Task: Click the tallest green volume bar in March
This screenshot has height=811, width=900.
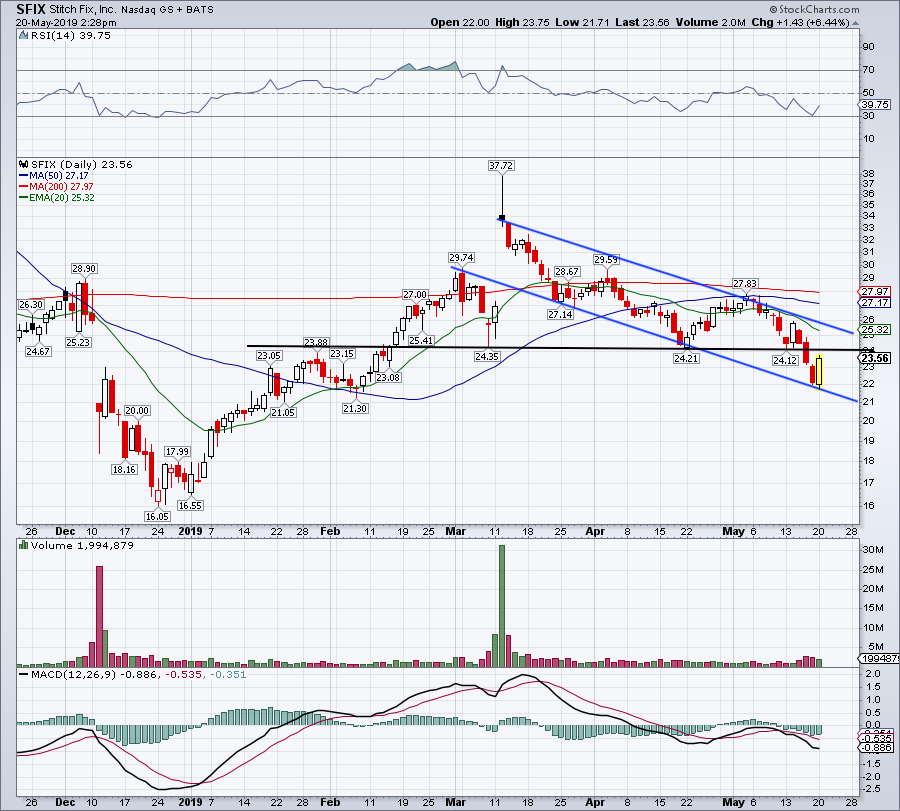Action: pyautogui.click(x=502, y=606)
